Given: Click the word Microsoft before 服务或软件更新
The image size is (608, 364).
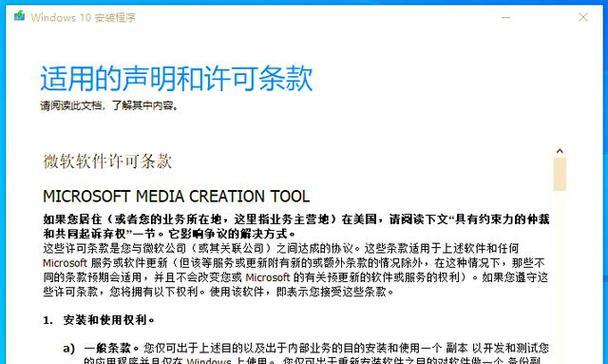Looking at the screenshot, I should 65,263.
